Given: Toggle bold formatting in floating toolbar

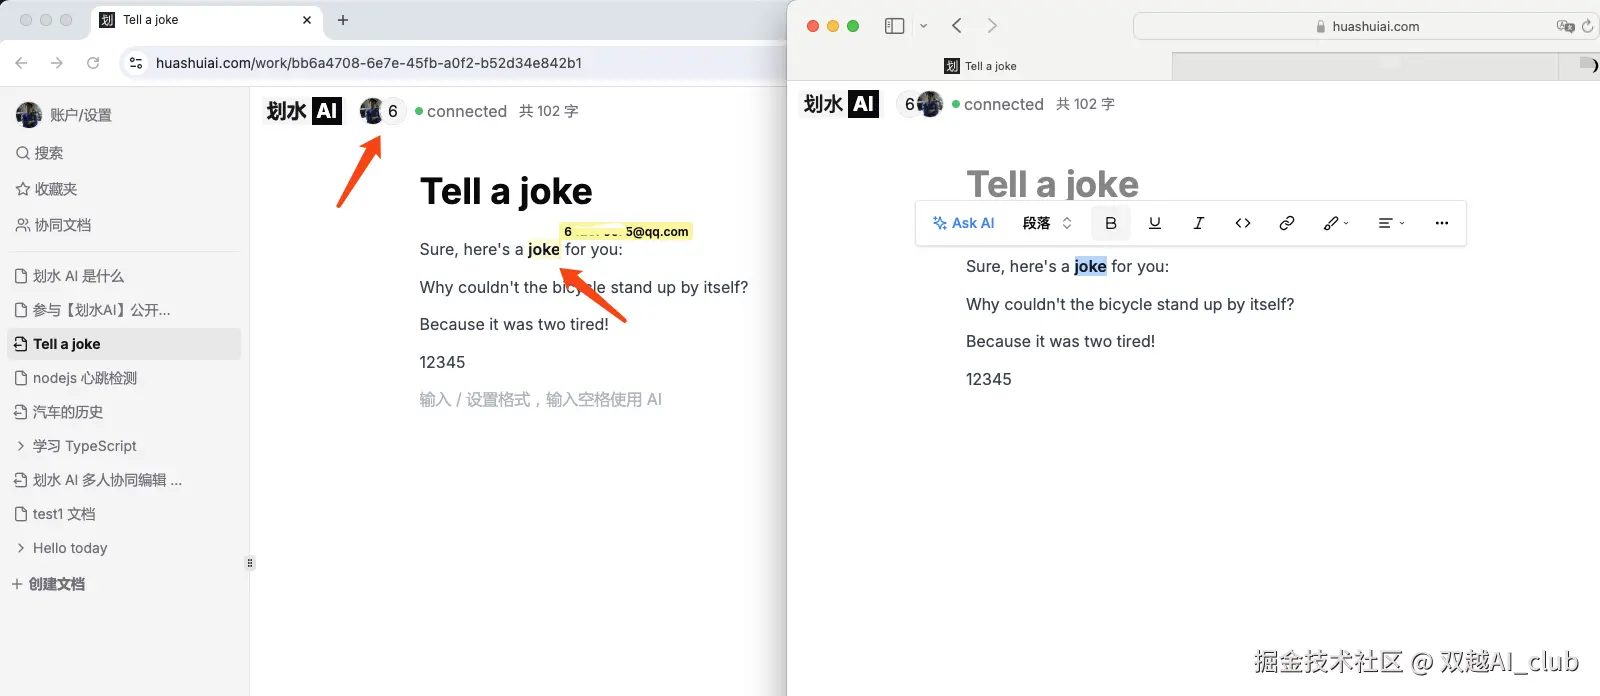Looking at the screenshot, I should point(1110,223).
